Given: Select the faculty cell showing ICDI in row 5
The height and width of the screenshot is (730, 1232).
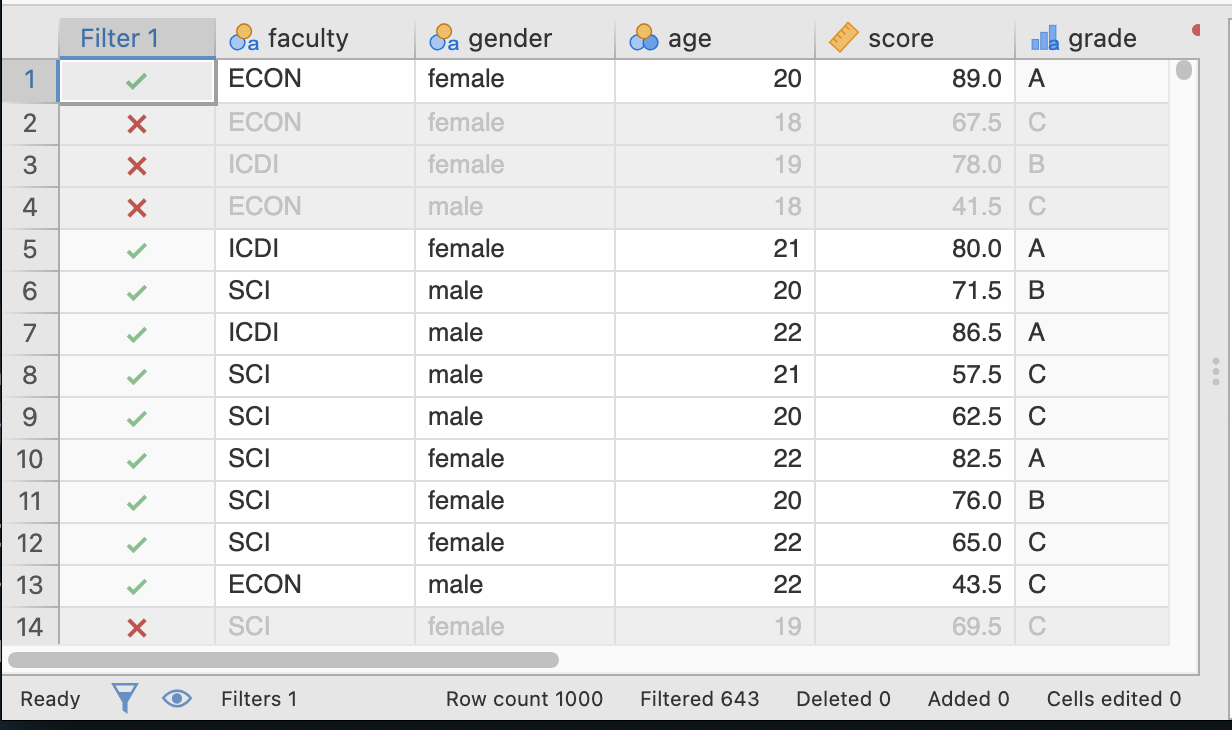Looking at the screenshot, I should (314, 249).
